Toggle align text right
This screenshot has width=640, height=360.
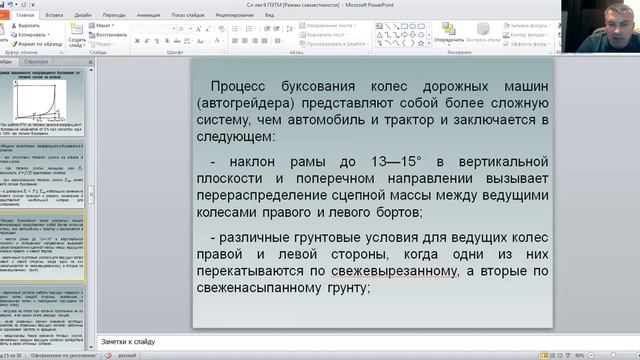(255, 41)
